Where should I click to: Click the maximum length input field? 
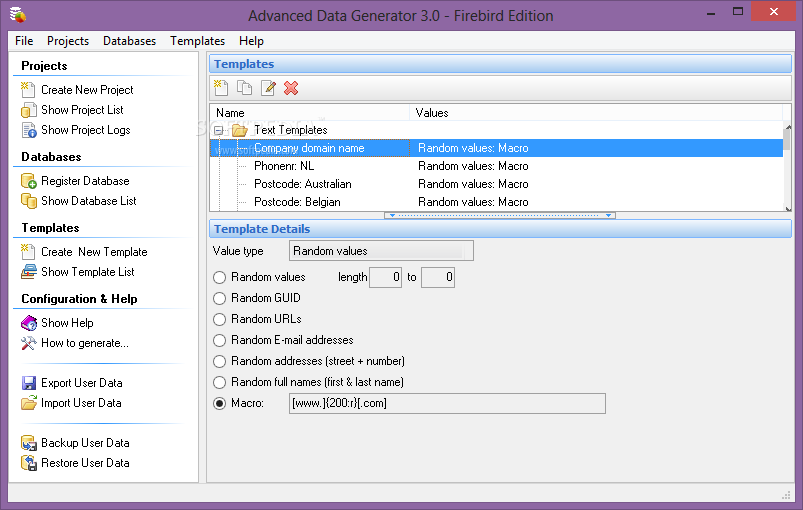pyautogui.click(x=438, y=277)
